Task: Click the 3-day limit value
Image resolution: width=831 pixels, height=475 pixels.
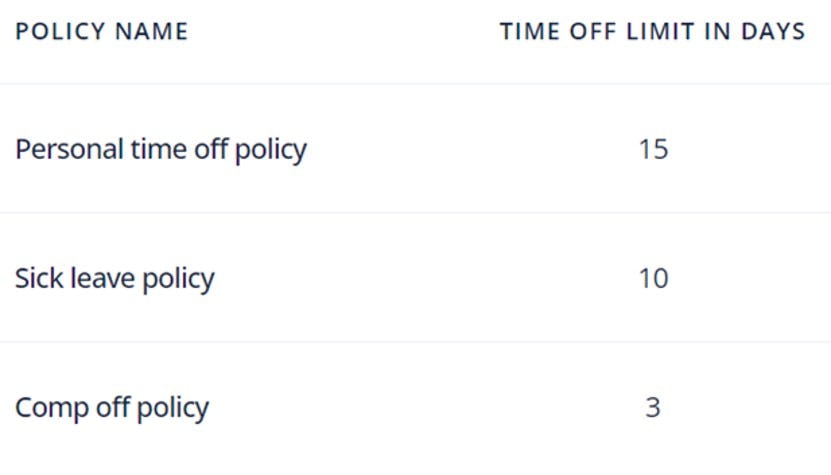Action: [653, 408]
